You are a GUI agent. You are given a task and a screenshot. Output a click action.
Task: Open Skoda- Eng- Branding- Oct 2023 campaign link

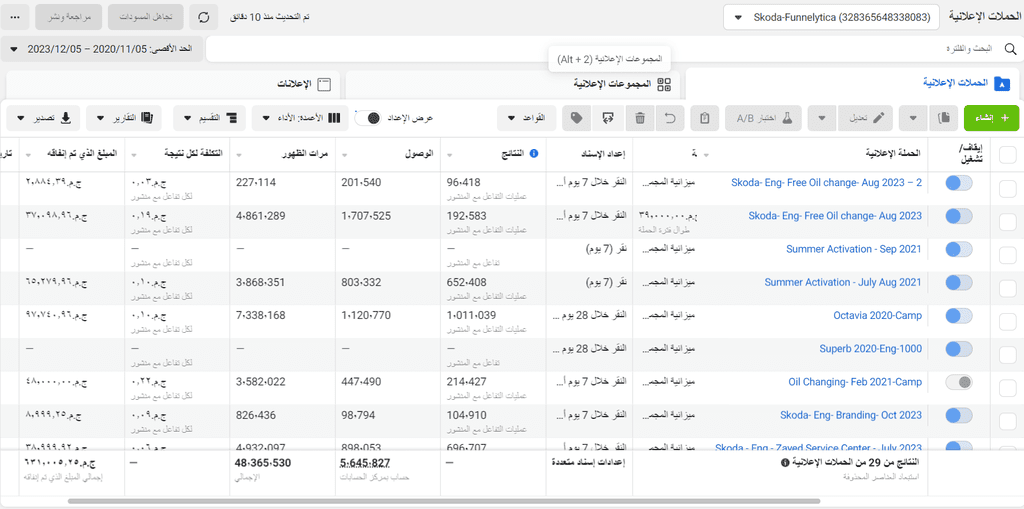pyautogui.click(x=851, y=415)
